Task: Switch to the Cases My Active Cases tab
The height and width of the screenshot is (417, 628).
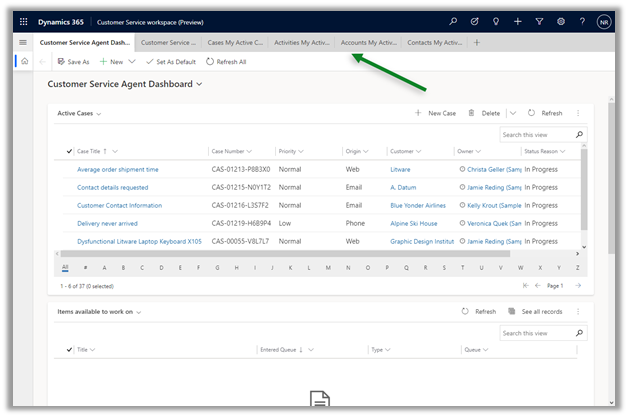Action: 235,43
